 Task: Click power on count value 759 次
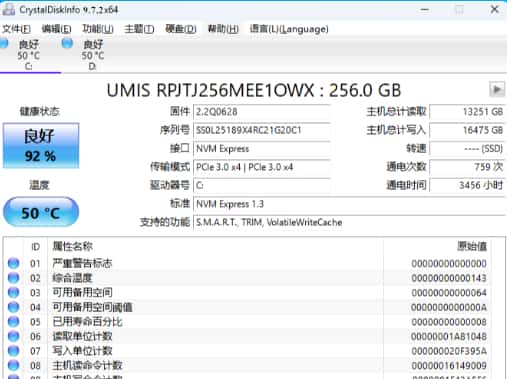tap(467, 167)
